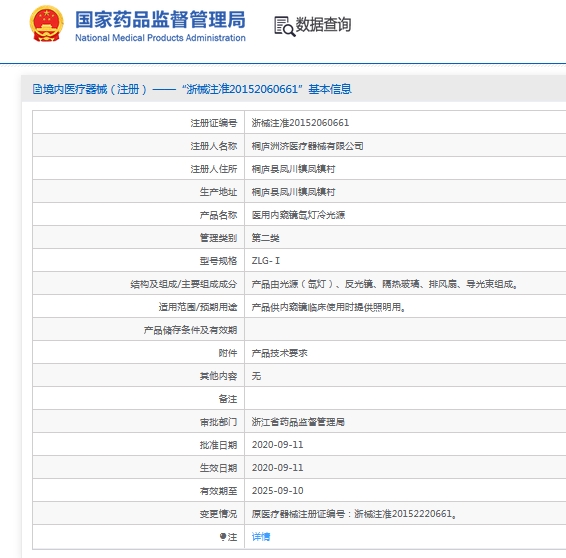Screen dimensions: 566x558
Task: Click the data query magnifier icon
Action: click(284, 26)
